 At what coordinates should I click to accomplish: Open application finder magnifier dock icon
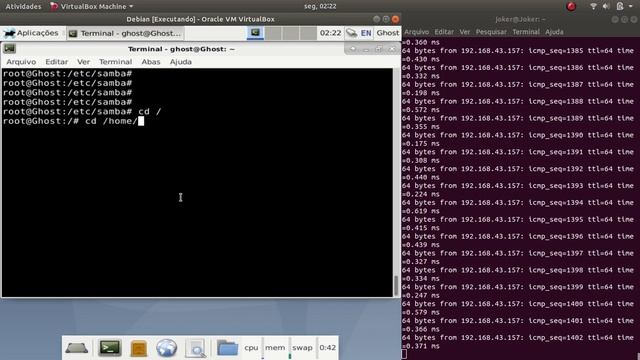coord(196,348)
